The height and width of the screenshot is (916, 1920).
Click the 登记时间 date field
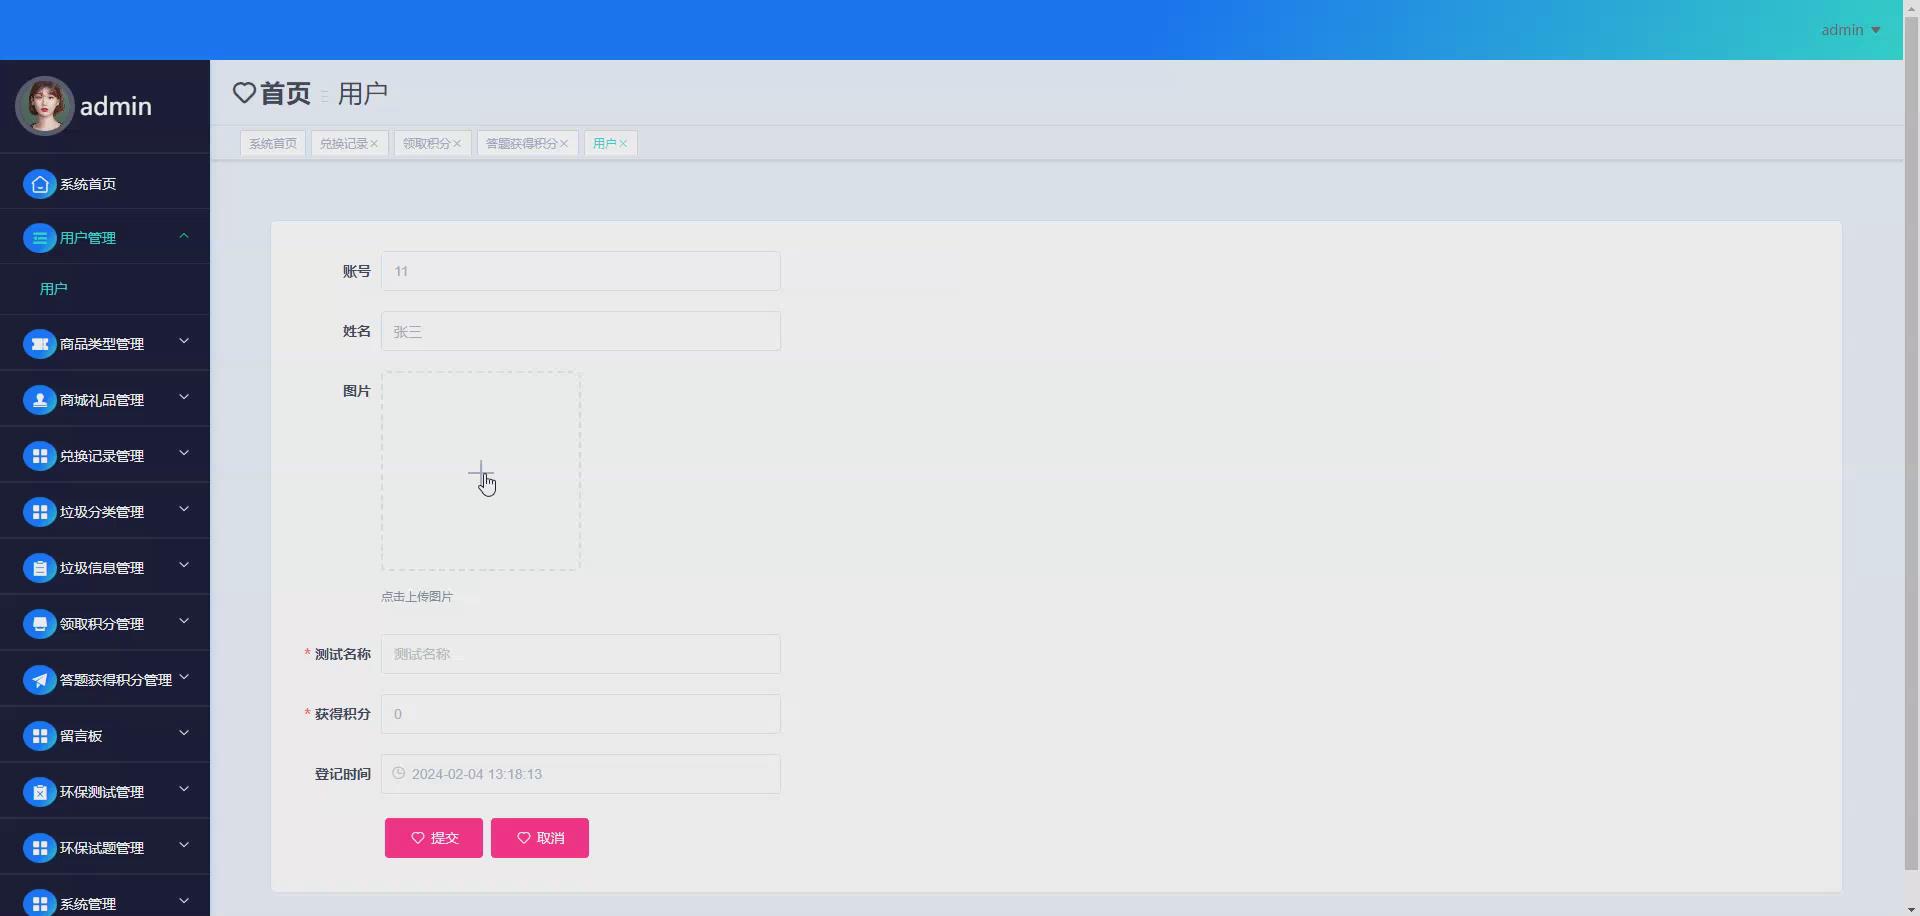[x=581, y=774]
